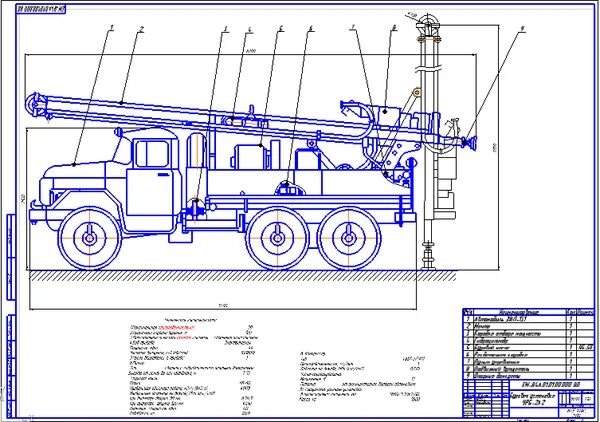Click parts list row number 5
The height and width of the screenshot is (422, 600).
[x=528, y=348]
